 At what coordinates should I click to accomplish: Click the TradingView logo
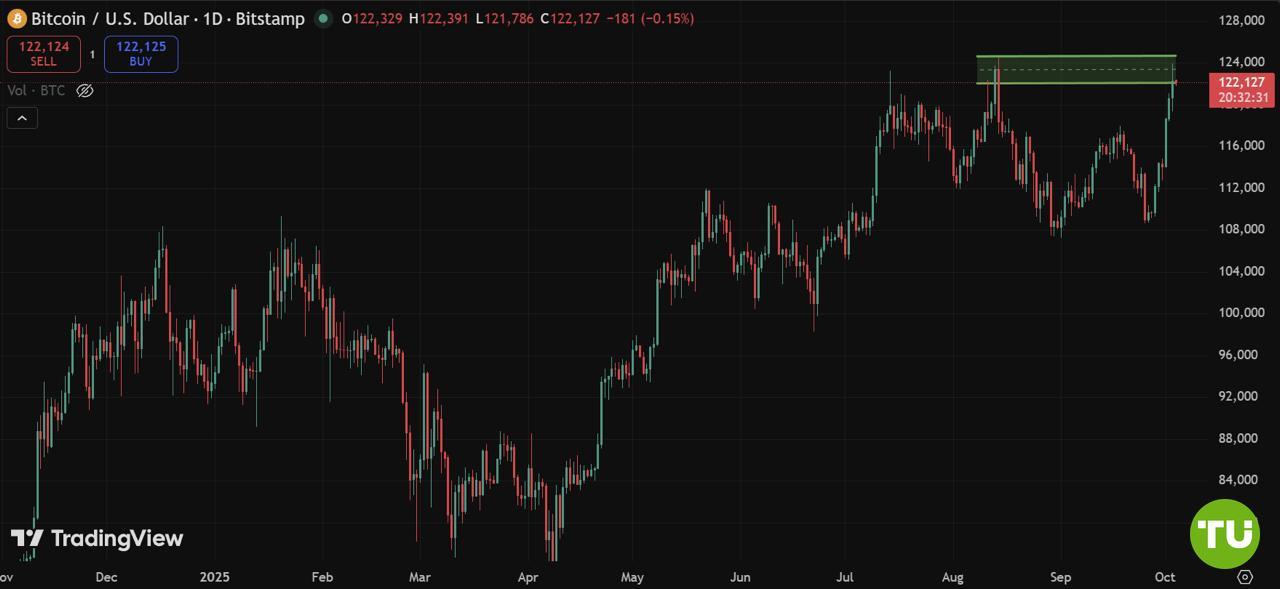(x=97, y=539)
